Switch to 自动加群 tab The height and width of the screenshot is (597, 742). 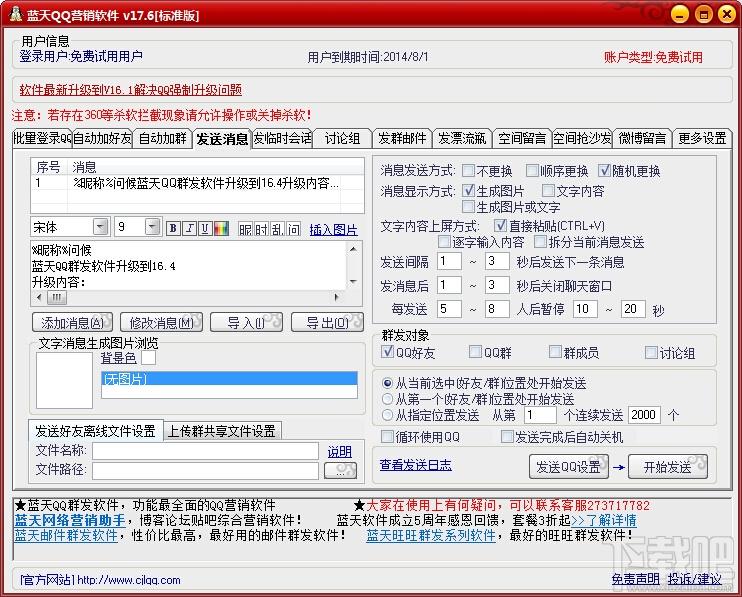[162, 138]
